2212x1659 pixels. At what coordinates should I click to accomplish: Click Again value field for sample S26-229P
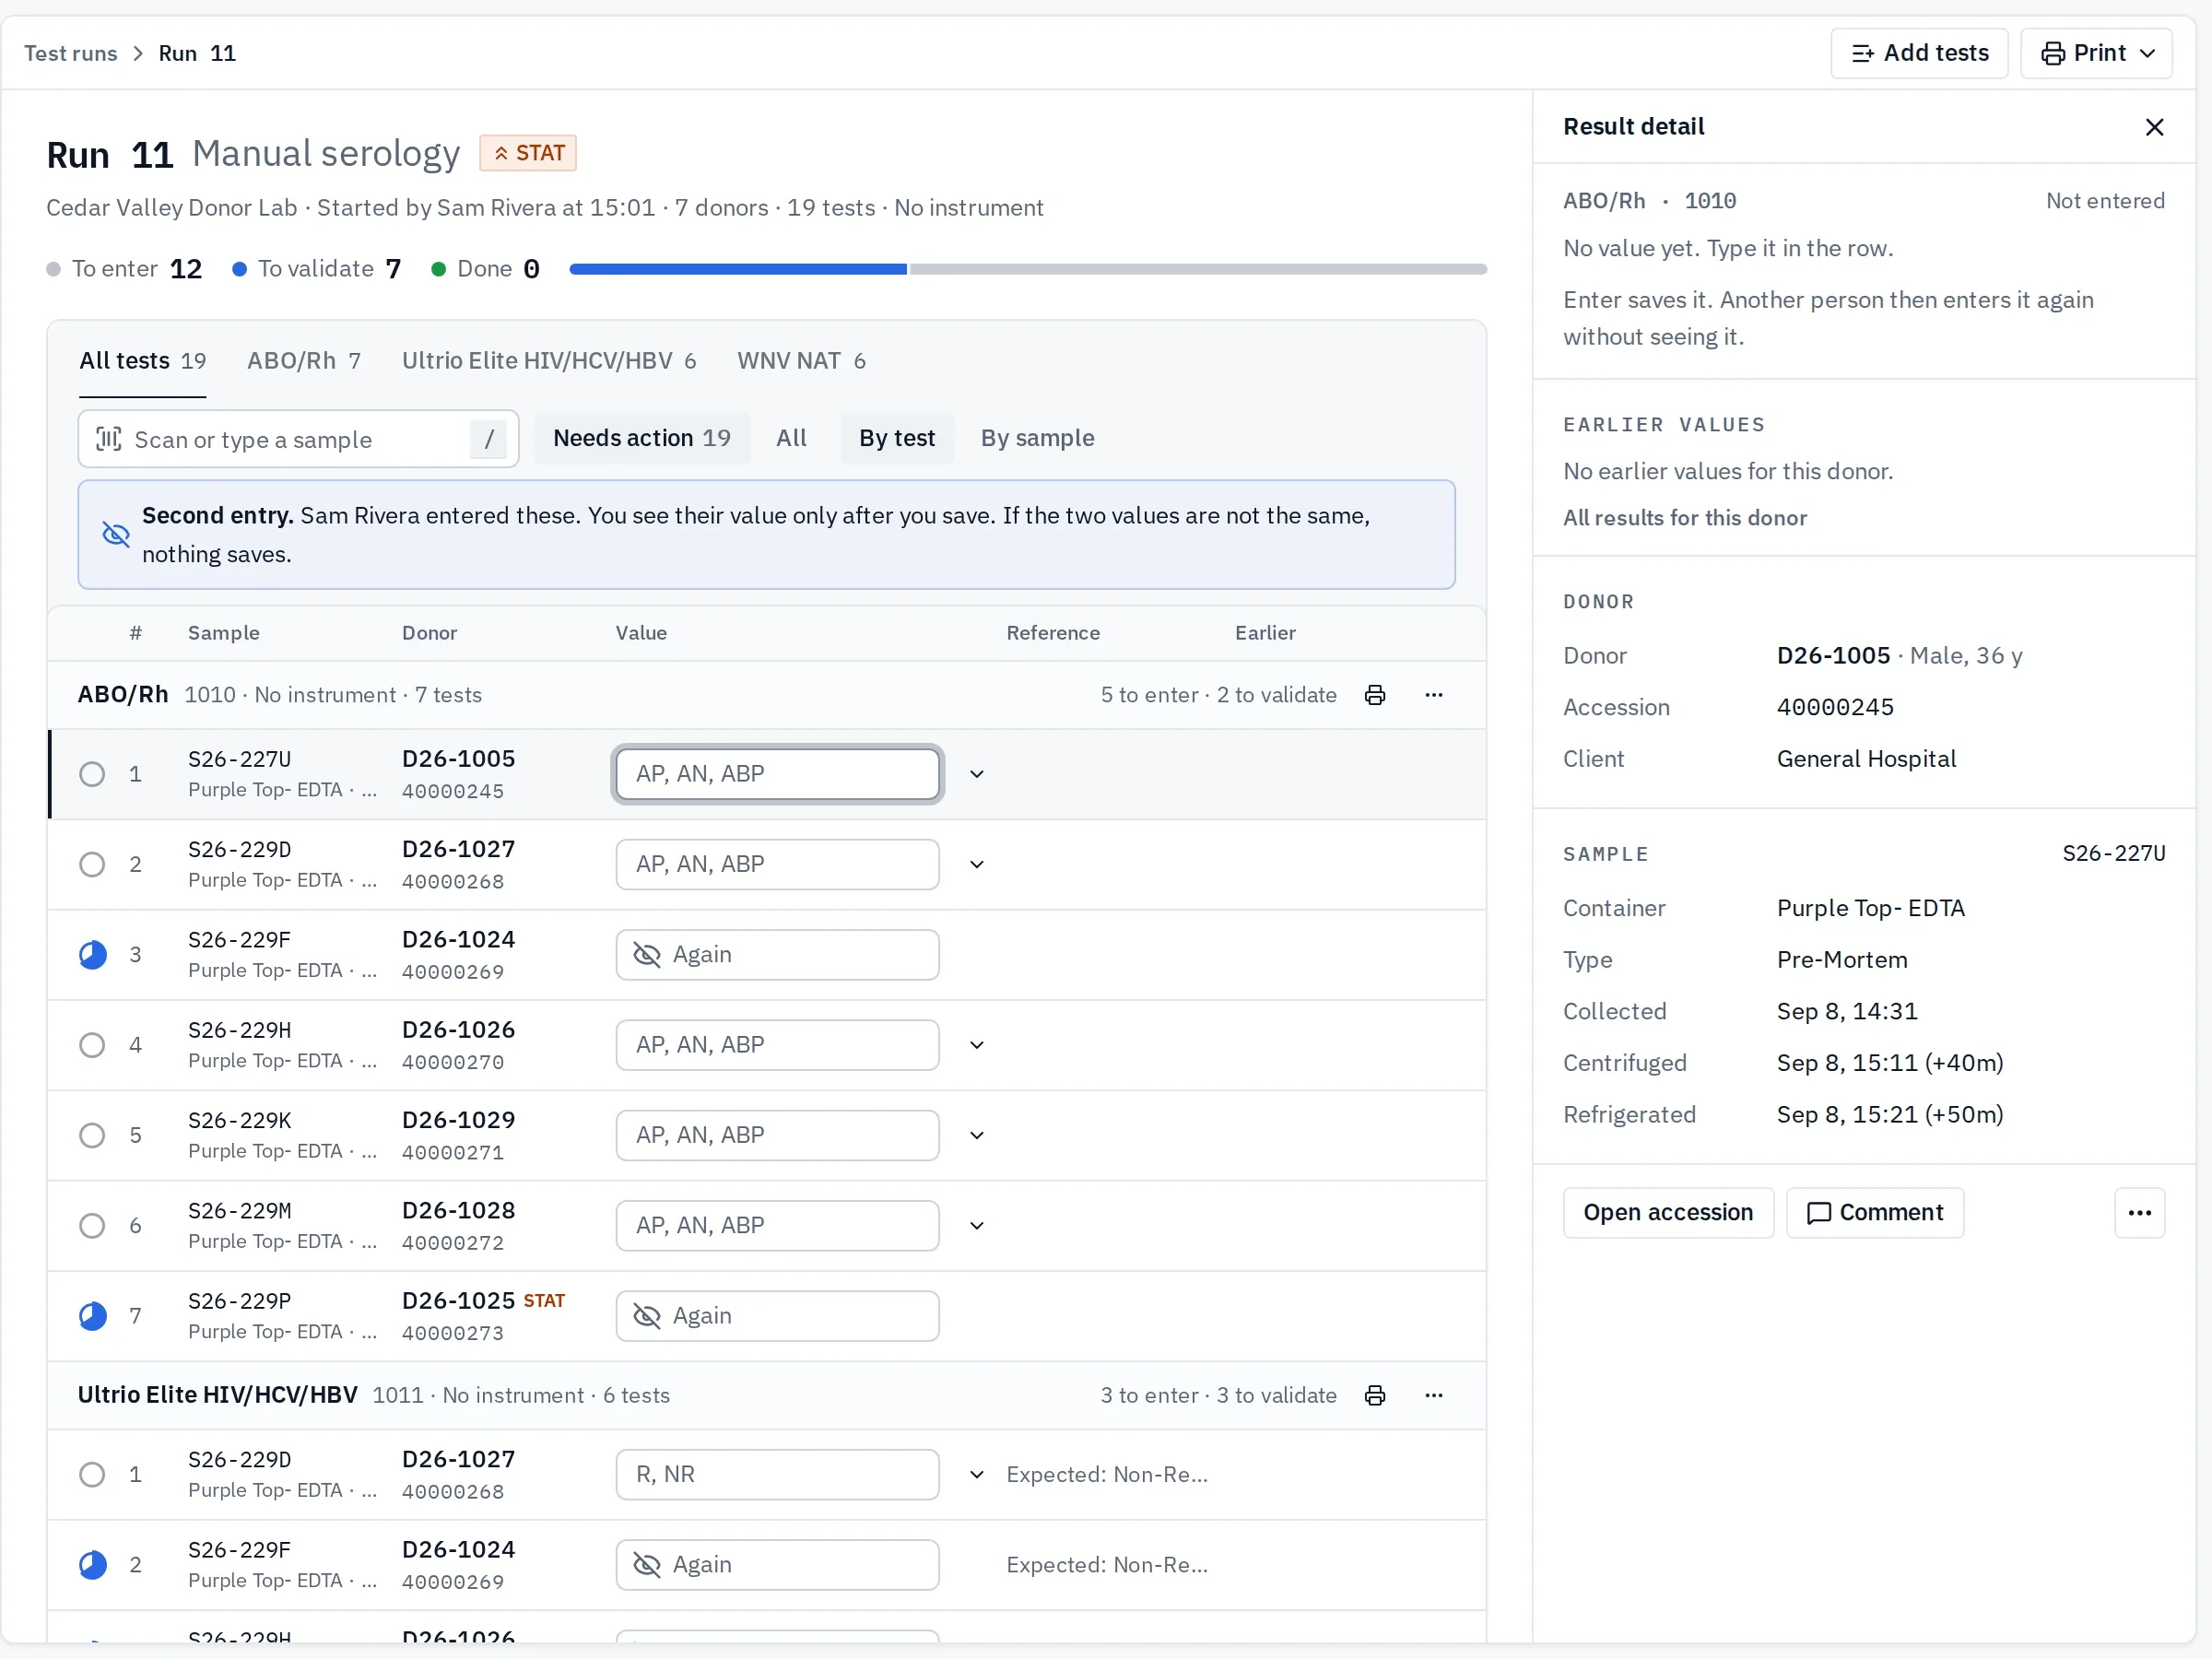pyautogui.click(x=777, y=1316)
